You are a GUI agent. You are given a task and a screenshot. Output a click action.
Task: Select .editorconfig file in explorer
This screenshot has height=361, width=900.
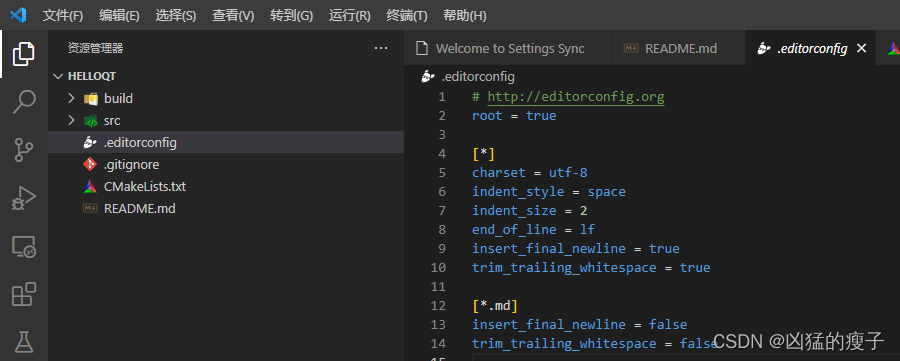[226, 142]
